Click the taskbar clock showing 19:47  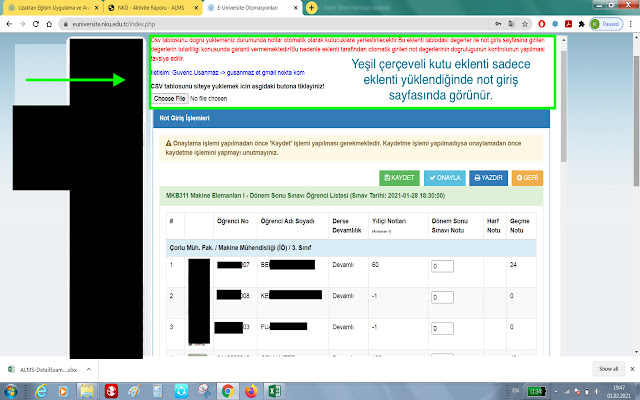coord(618,391)
